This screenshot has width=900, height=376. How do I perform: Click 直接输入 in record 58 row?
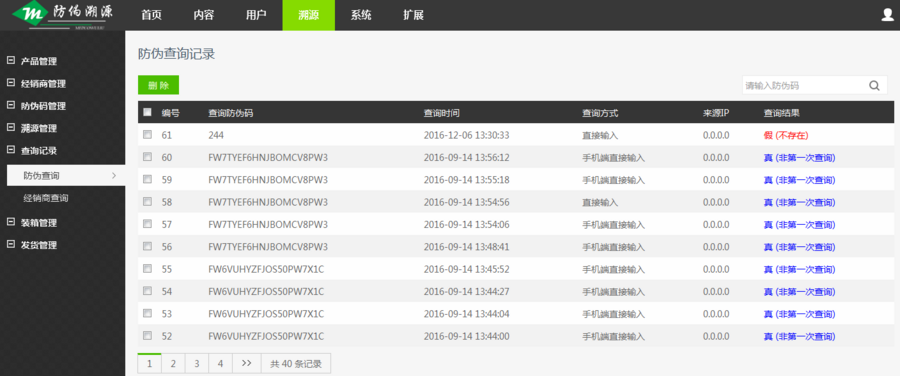point(600,202)
